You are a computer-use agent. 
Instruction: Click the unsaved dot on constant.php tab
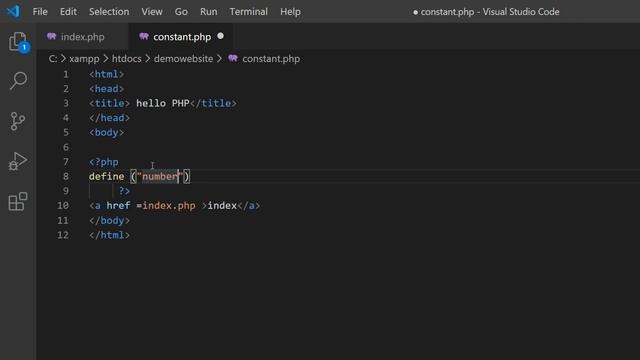point(220,36)
